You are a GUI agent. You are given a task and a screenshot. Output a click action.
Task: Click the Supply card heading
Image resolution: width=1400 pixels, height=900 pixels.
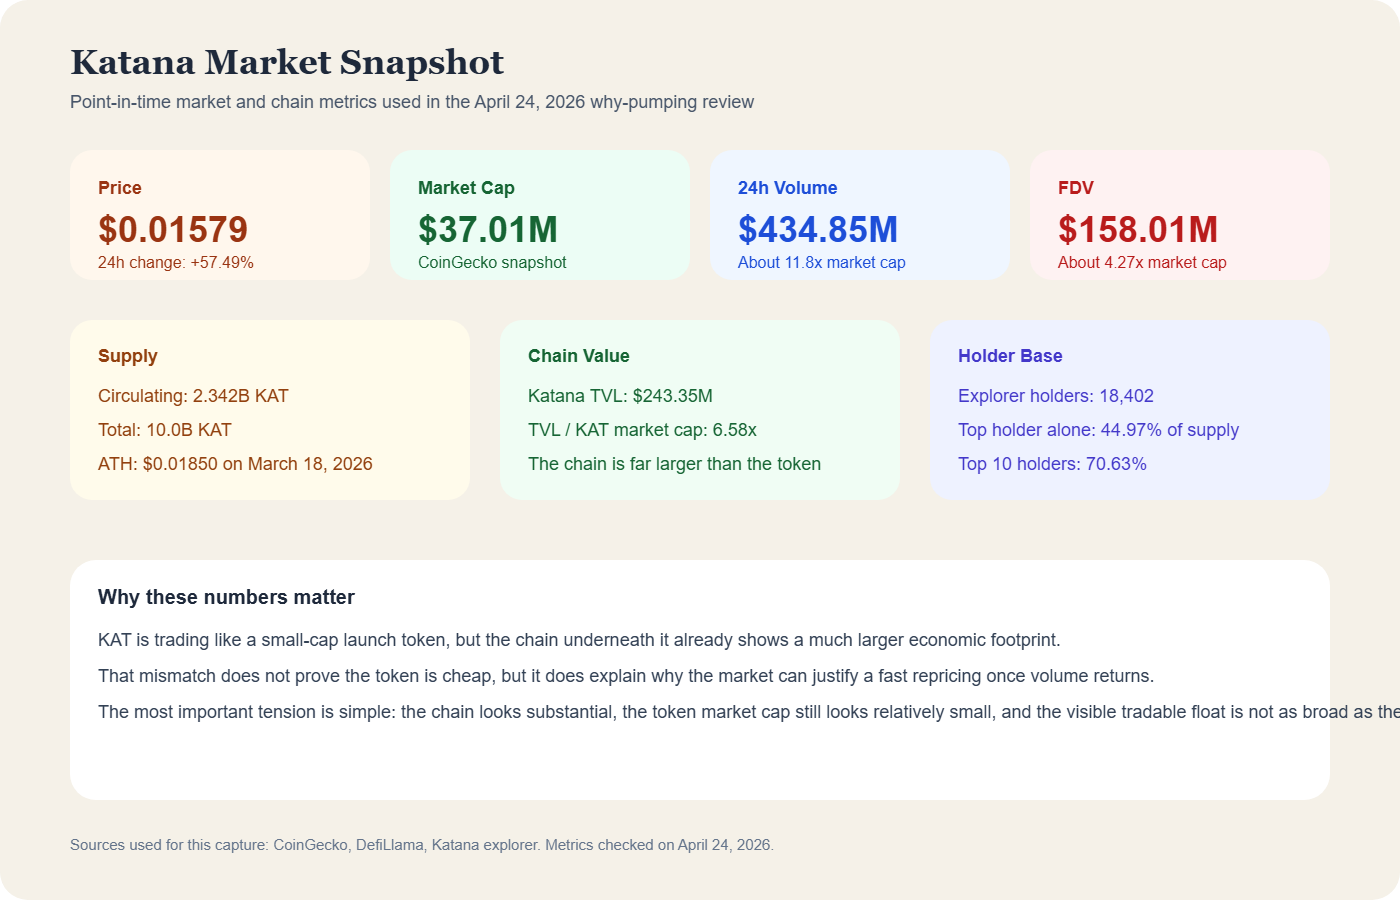(x=128, y=356)
